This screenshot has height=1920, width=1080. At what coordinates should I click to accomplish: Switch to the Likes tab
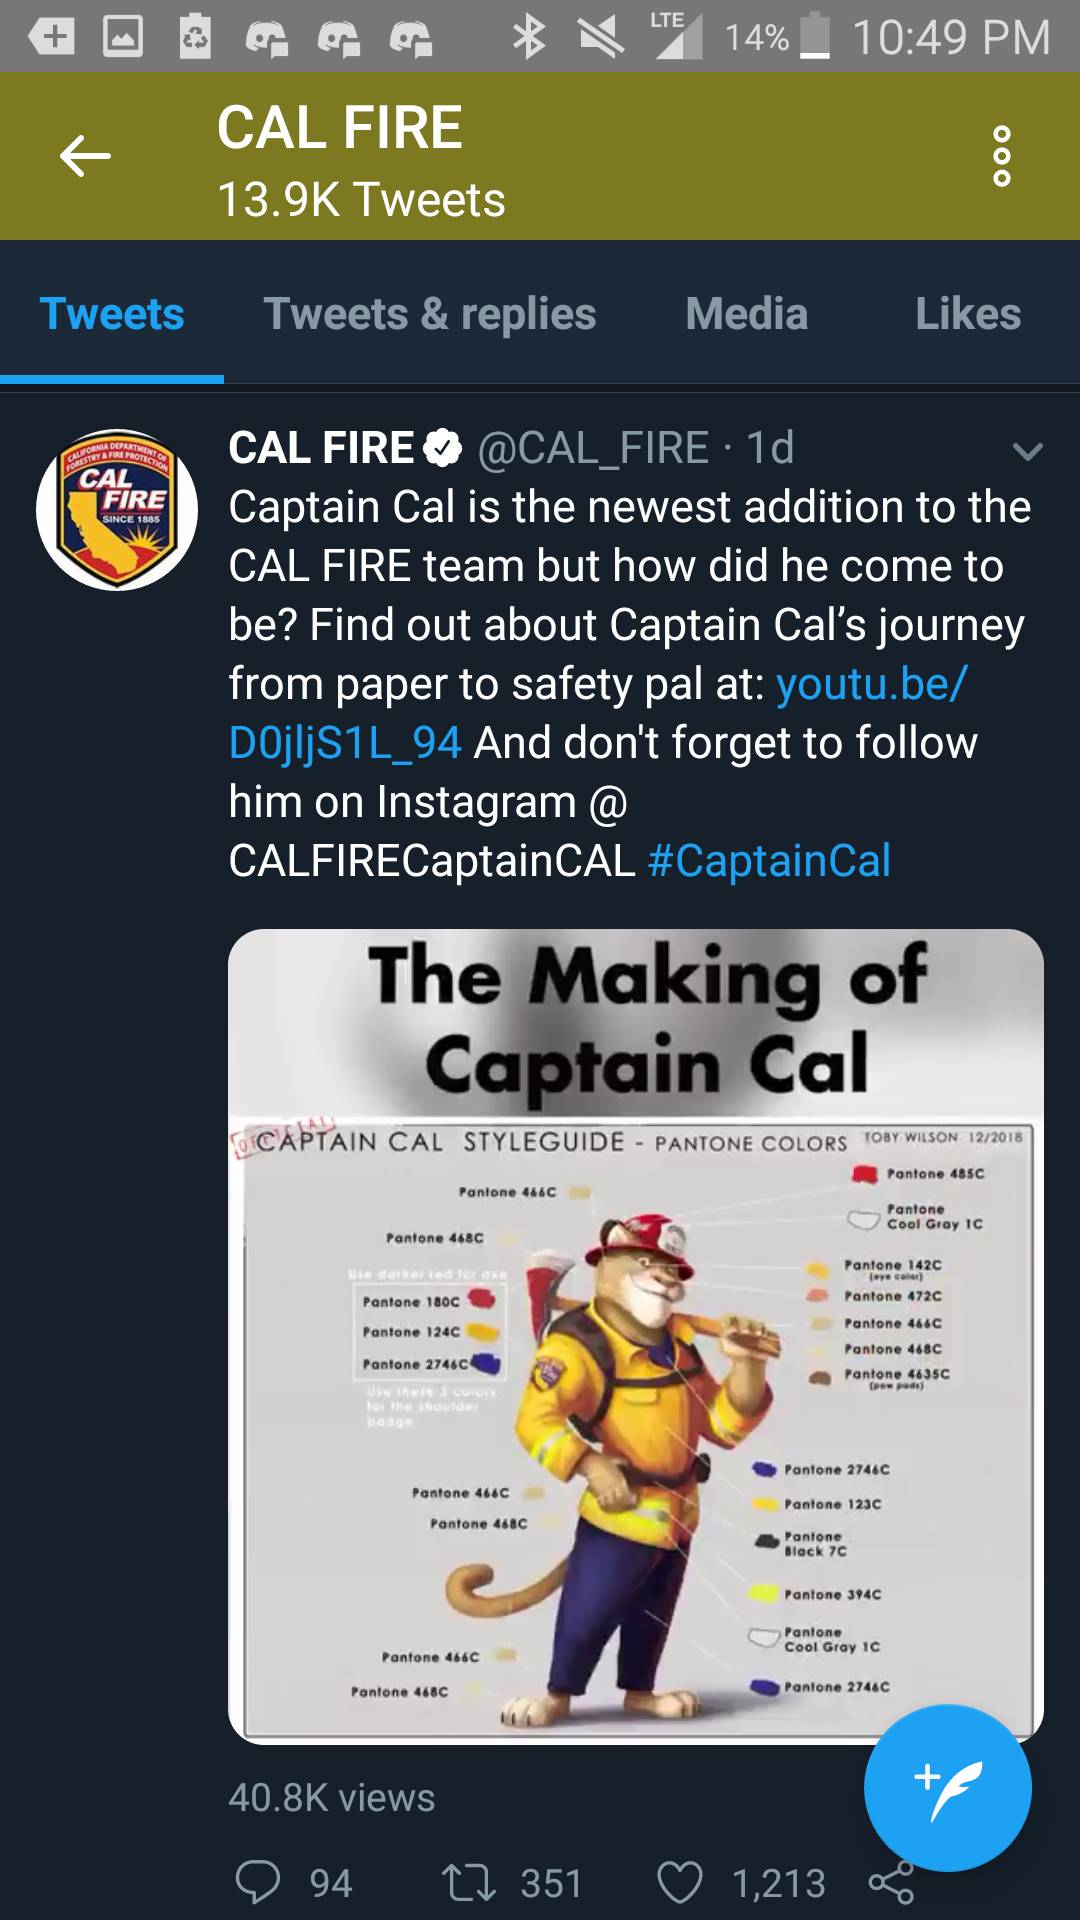pos(967,313)
